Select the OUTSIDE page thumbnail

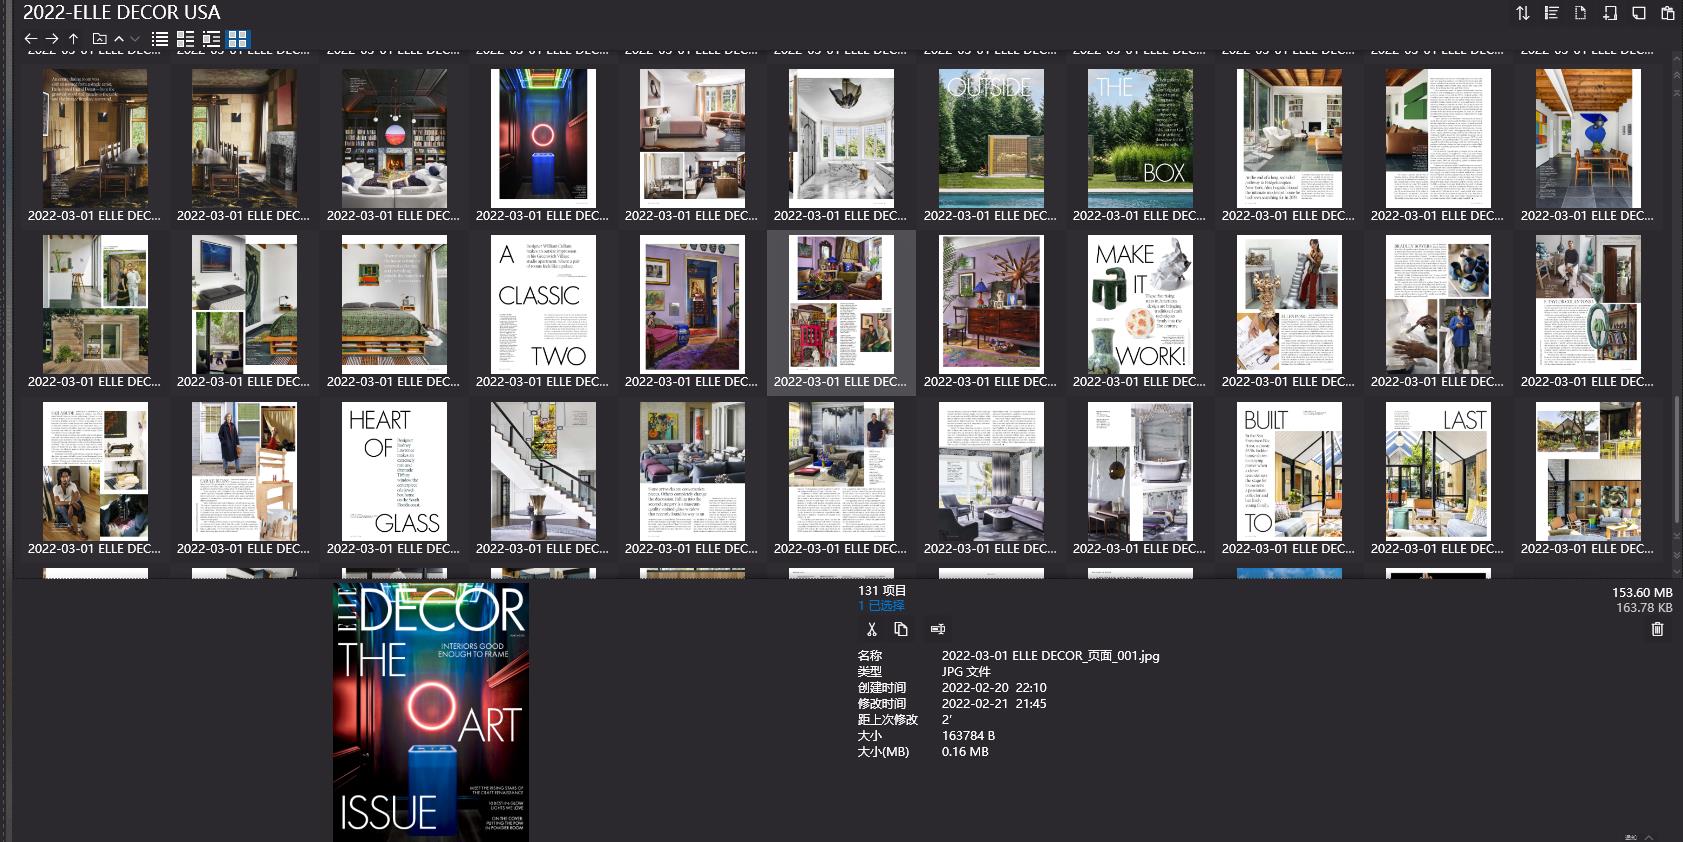point(991,138)
